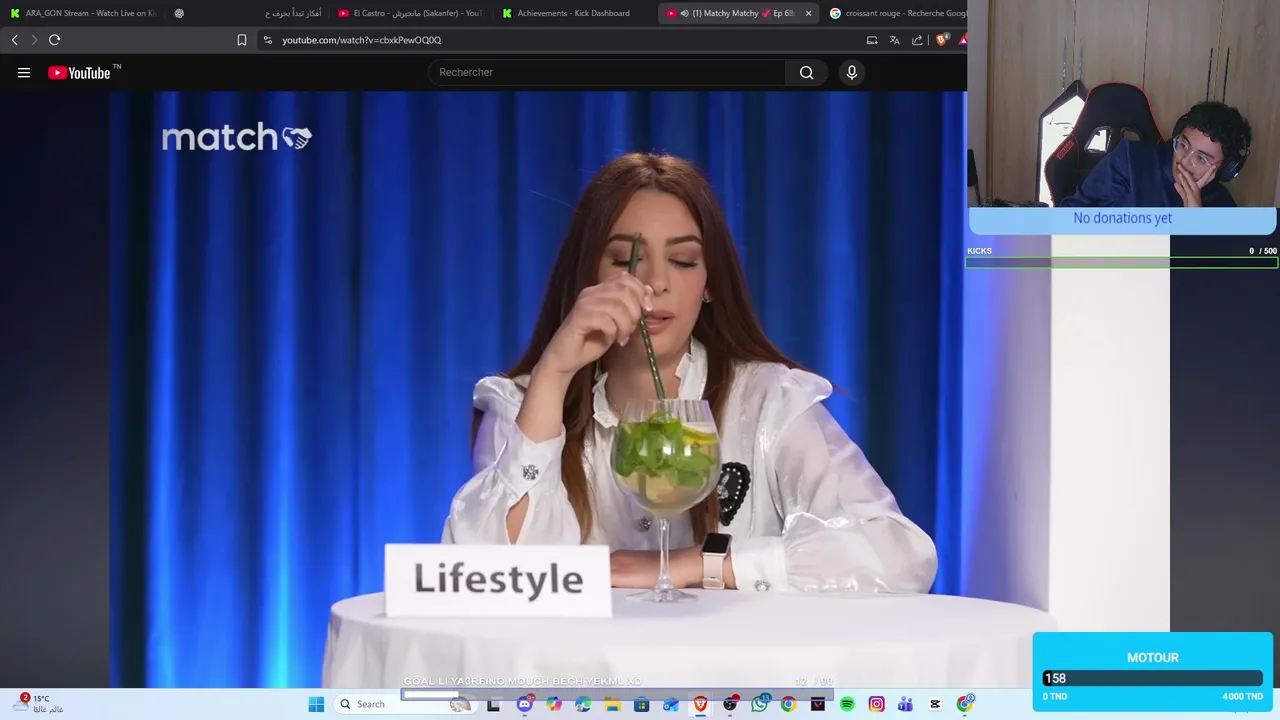Switch to El Castro (Sakanfer) YouTube tab
Viewport: 1280px width, 720px height.
[410, 13]
